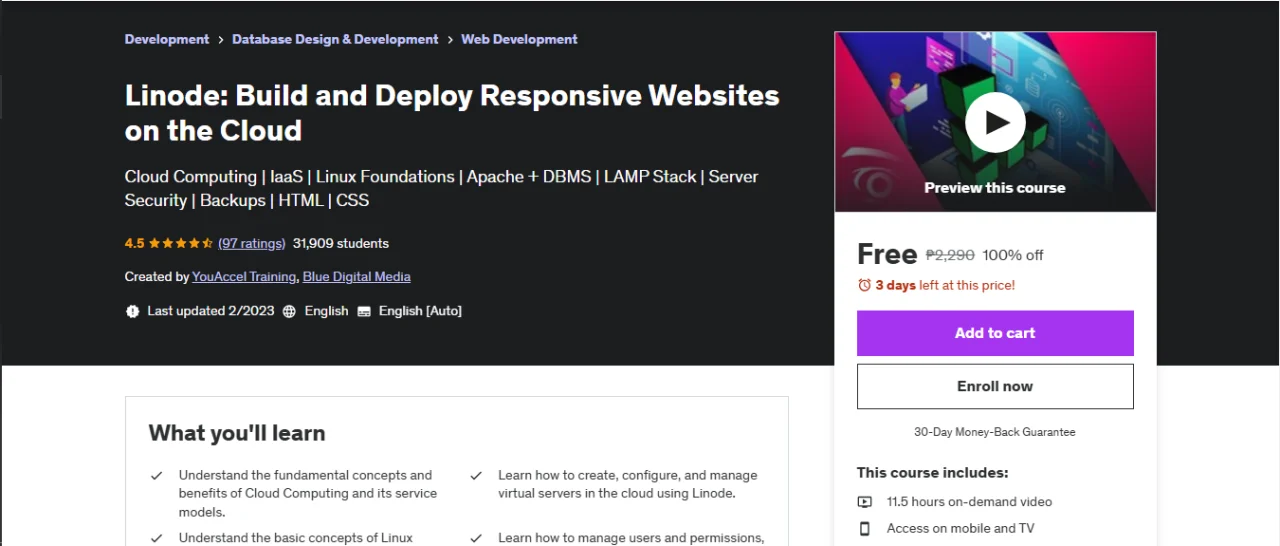The image size is (1280, 546).
Task: Click the 'English [Auto]' caption language
Action: click(x=420, y=311)
